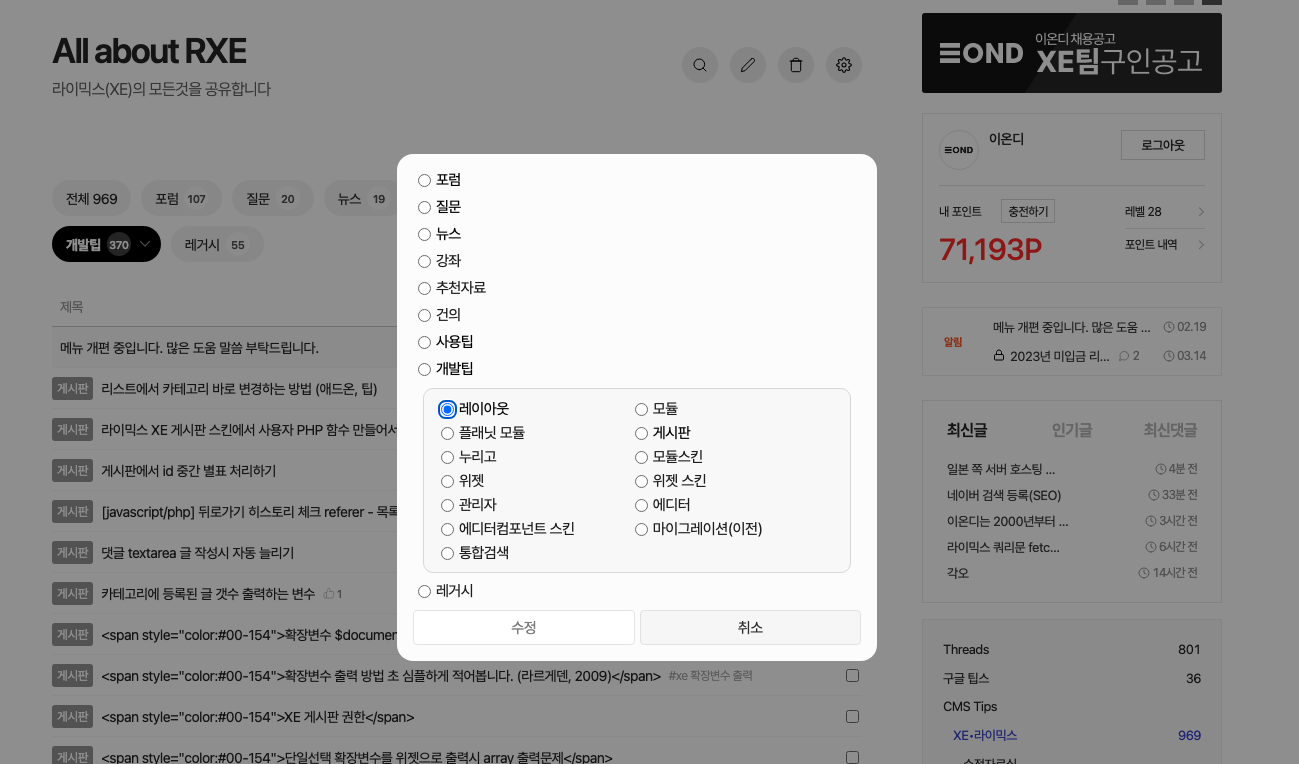Select the 포럼 radio option

coord(424,180)
